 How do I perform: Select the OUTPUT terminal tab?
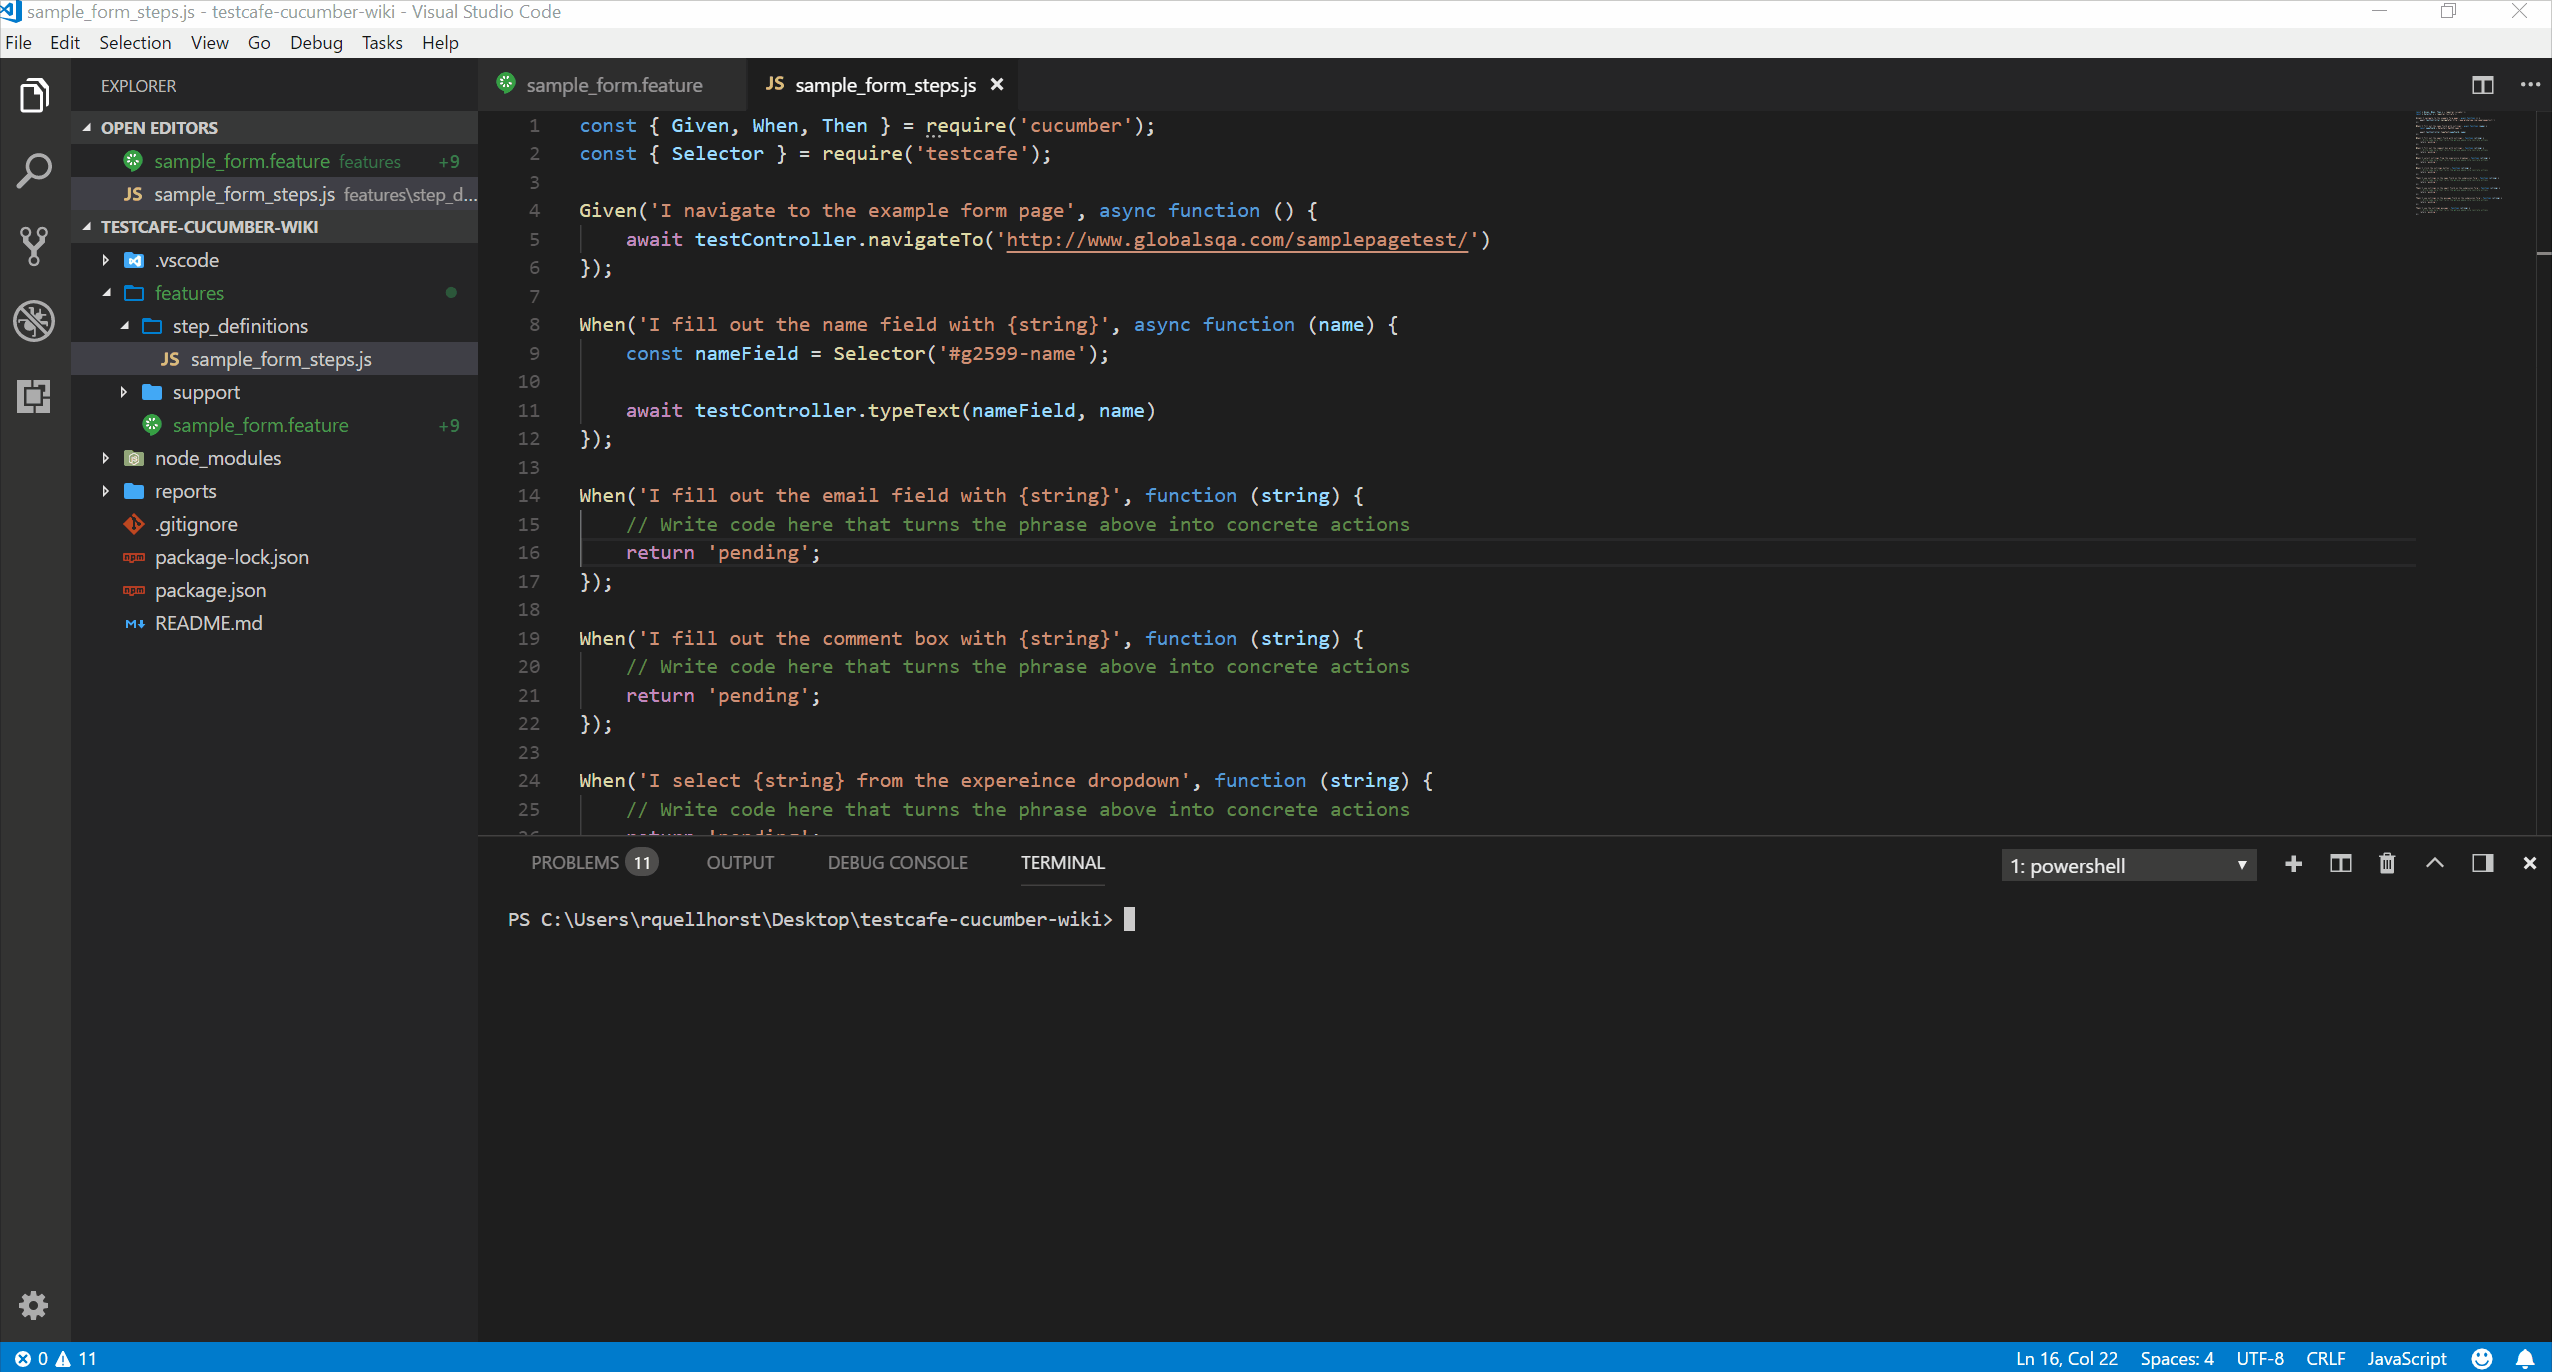740,862
